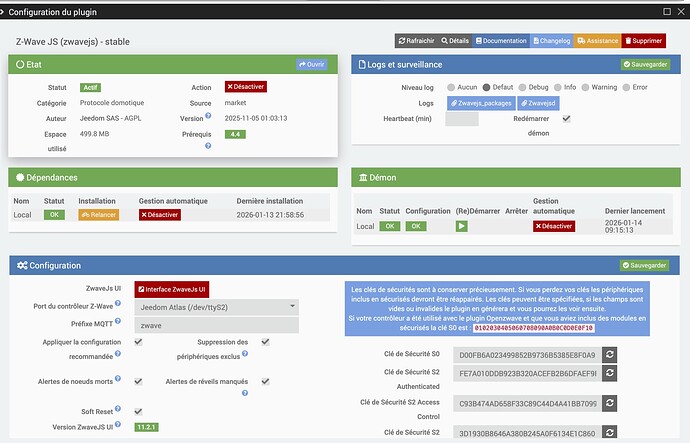
Task: Save the Logs et surveillance settings
Action: pyautogui.click(x=646, y=64)
